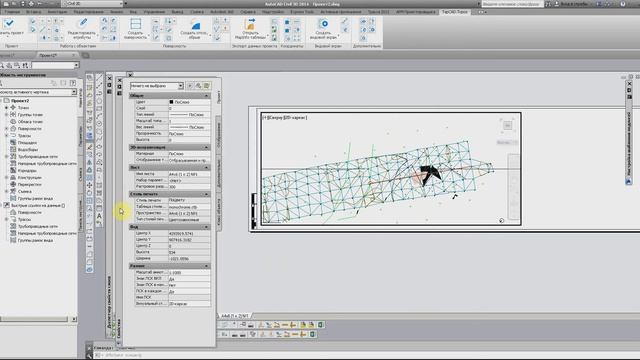Click the Create viewport ribbon icon

(323, 29)
